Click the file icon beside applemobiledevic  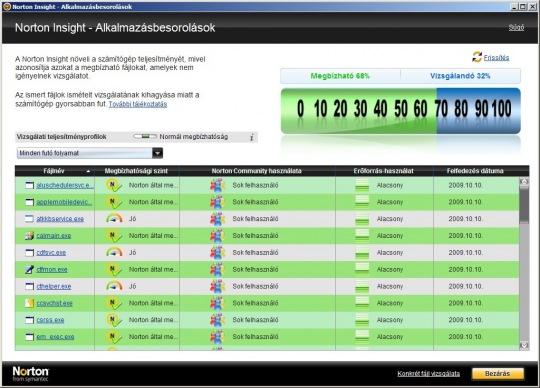pos(30,202)
